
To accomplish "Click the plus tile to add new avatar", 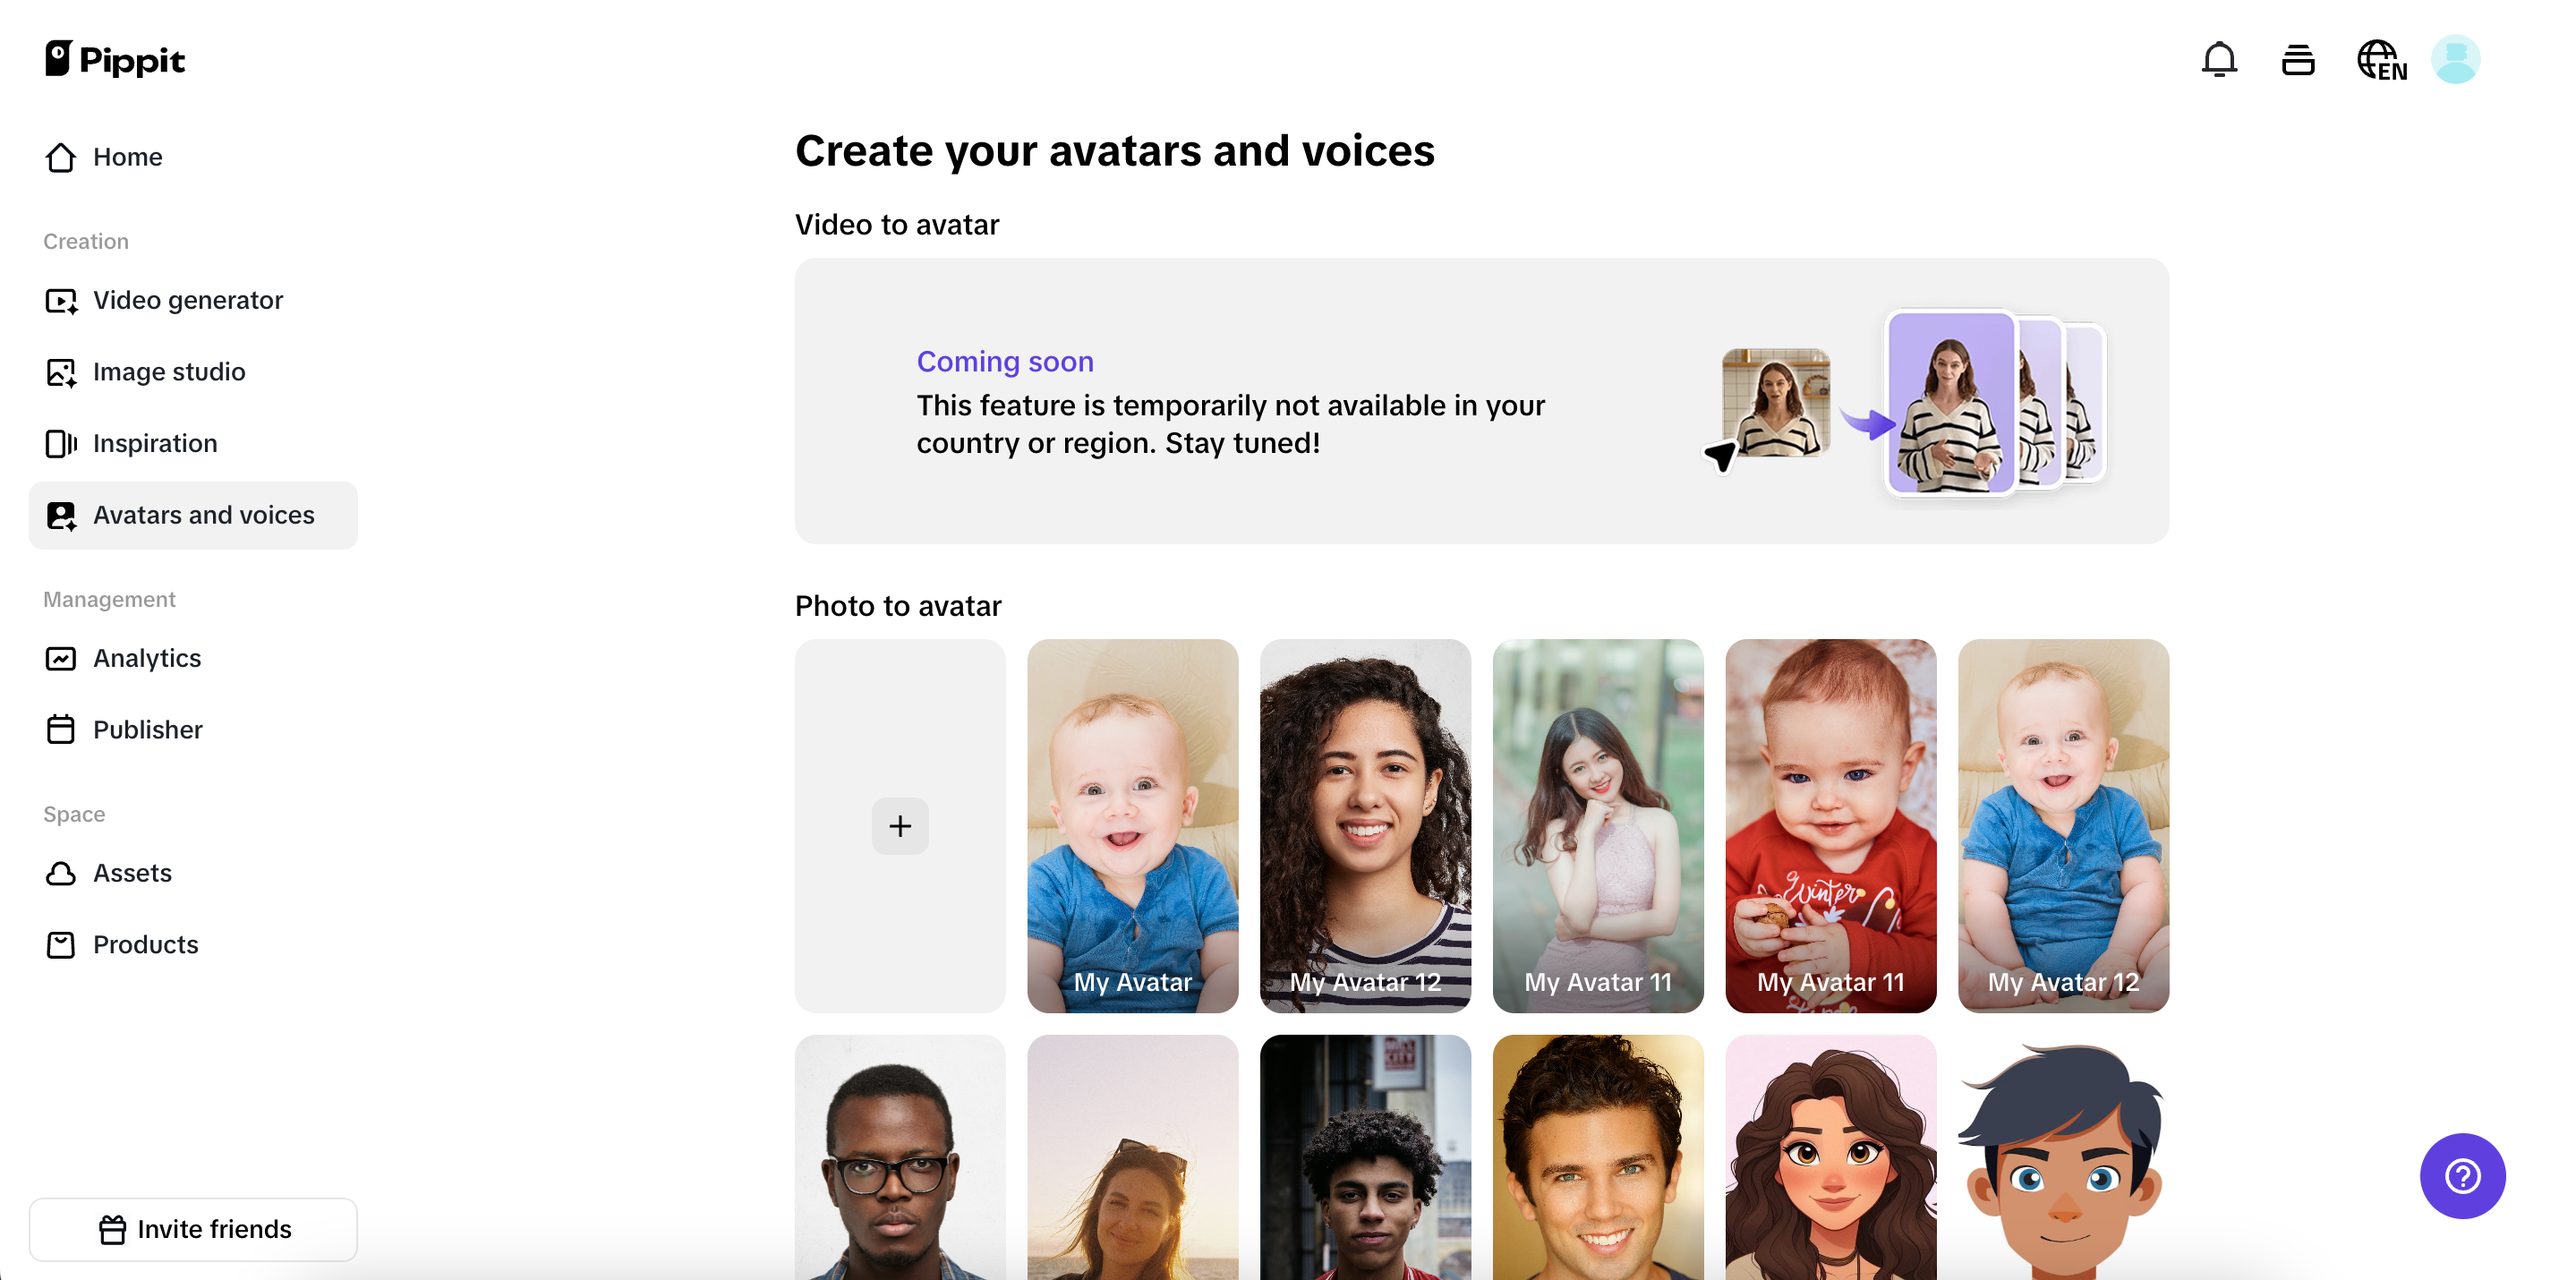I will (900, 826).
